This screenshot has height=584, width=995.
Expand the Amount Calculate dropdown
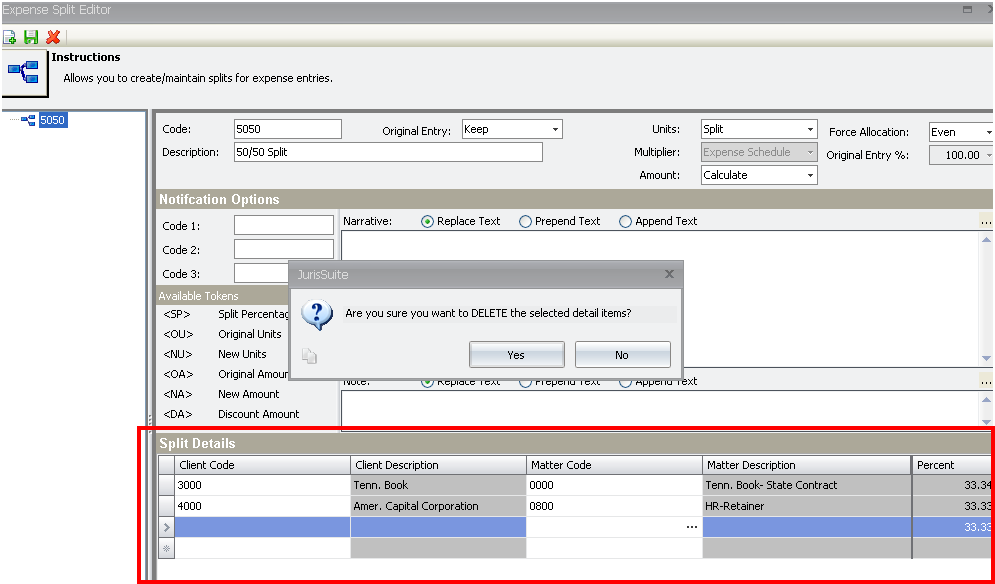(810, 176)
